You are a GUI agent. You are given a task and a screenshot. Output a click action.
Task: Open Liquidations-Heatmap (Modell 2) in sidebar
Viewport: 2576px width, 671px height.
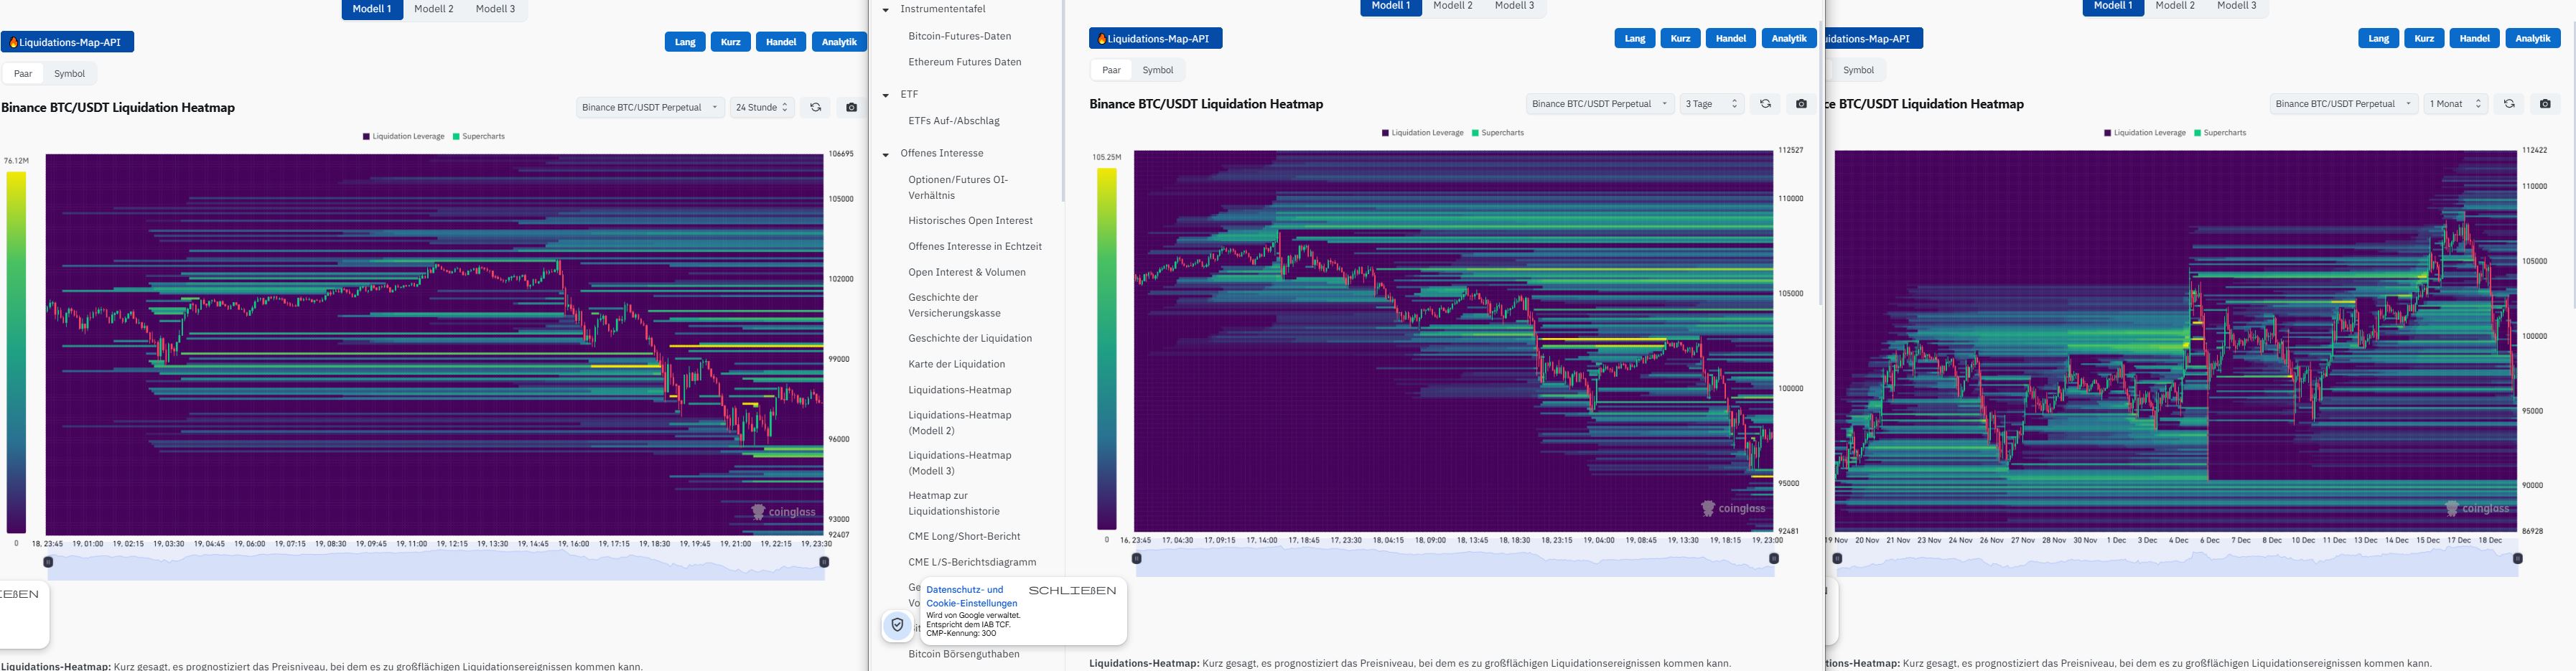tap(960, 423)
